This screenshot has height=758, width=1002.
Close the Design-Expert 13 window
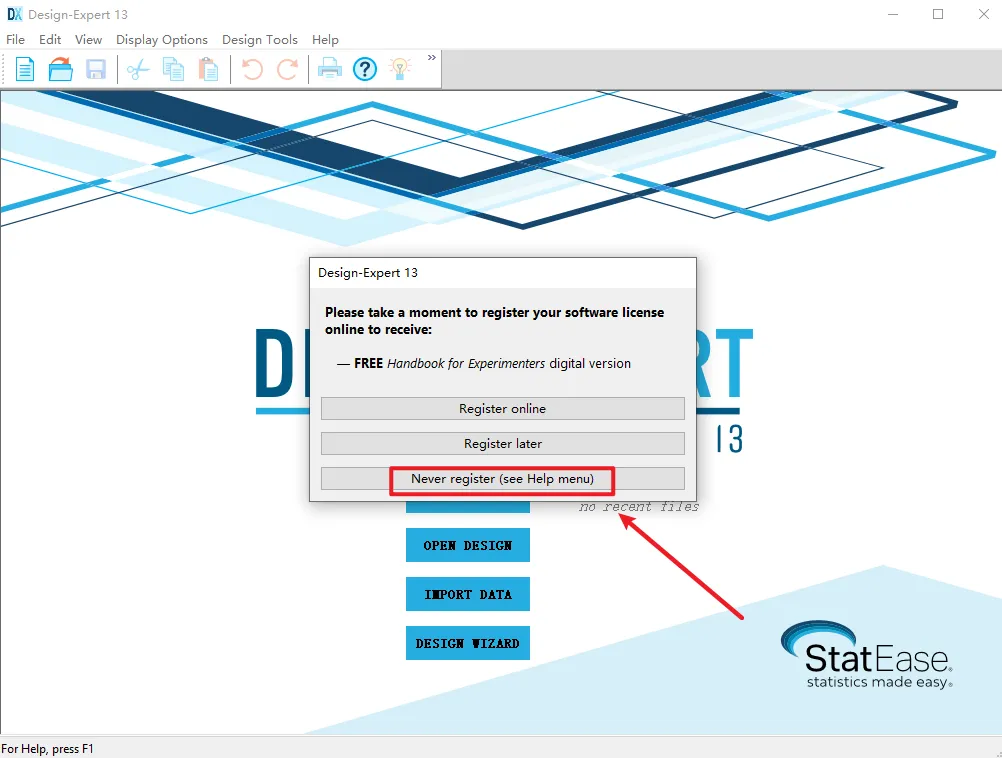(983, 14)
